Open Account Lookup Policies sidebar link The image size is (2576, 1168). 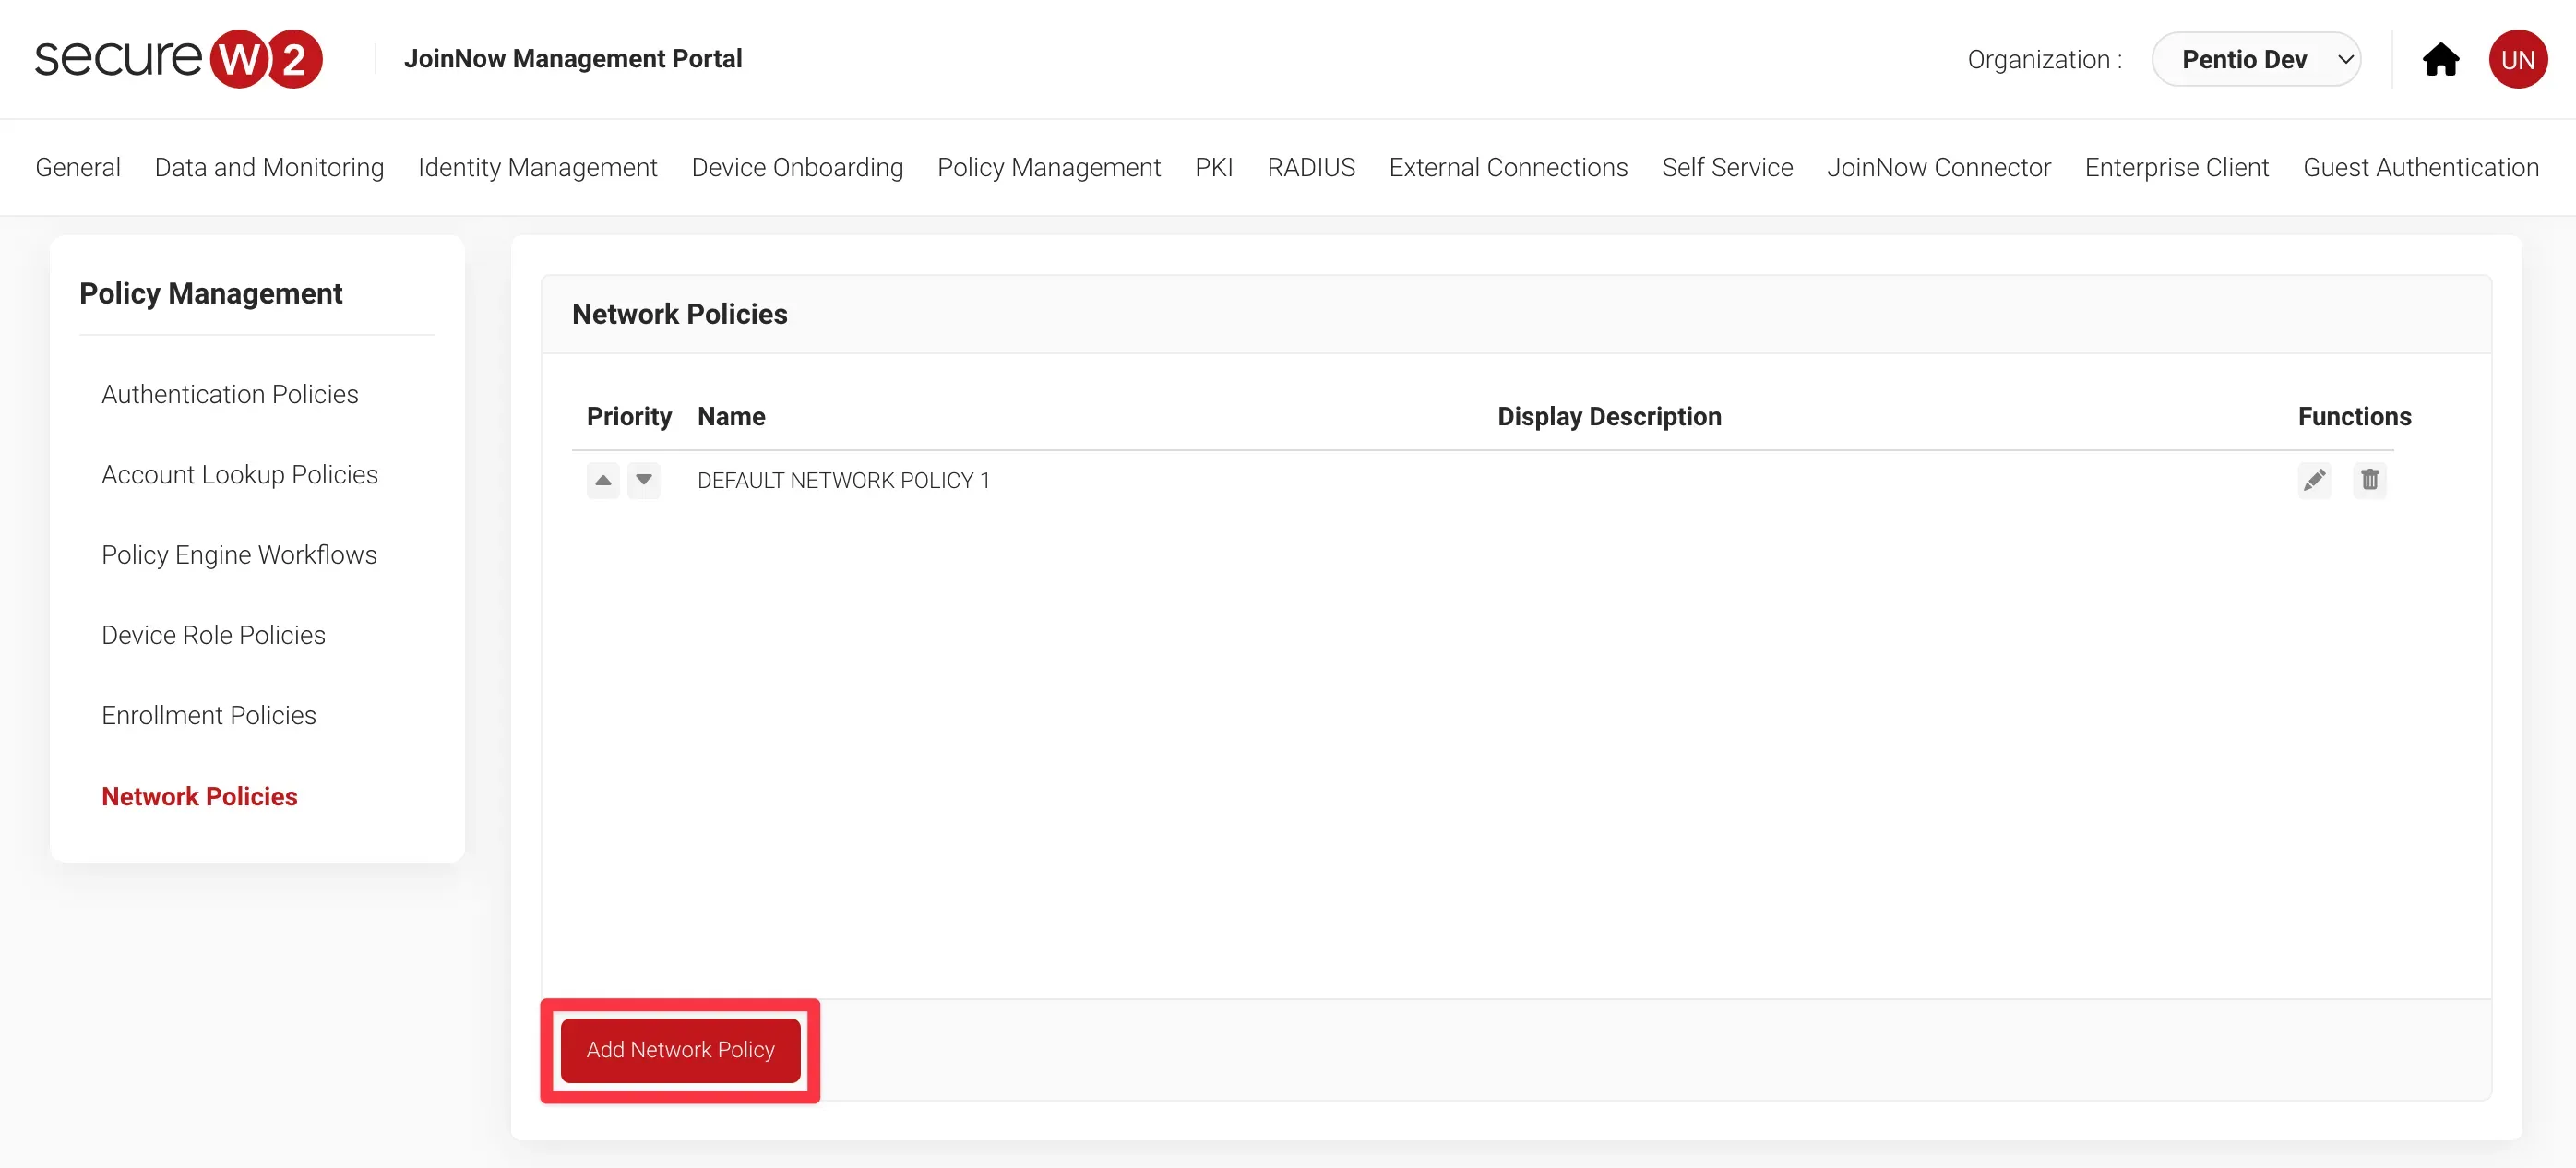pos(240,474)
